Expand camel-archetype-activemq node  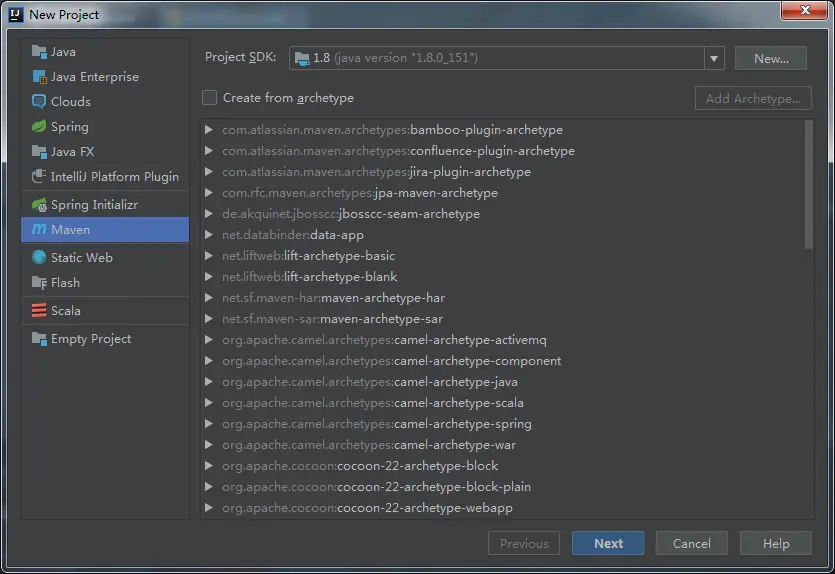209,340
